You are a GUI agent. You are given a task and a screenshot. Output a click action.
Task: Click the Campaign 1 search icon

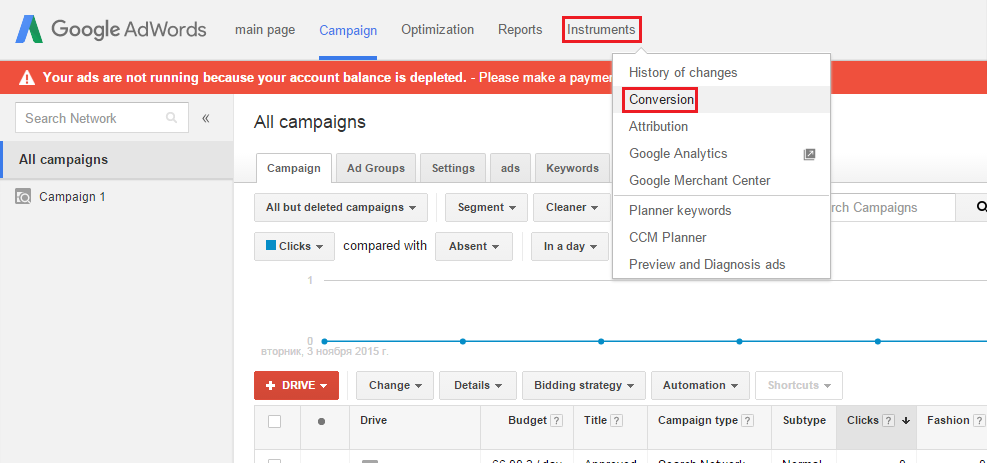point(23,197)
